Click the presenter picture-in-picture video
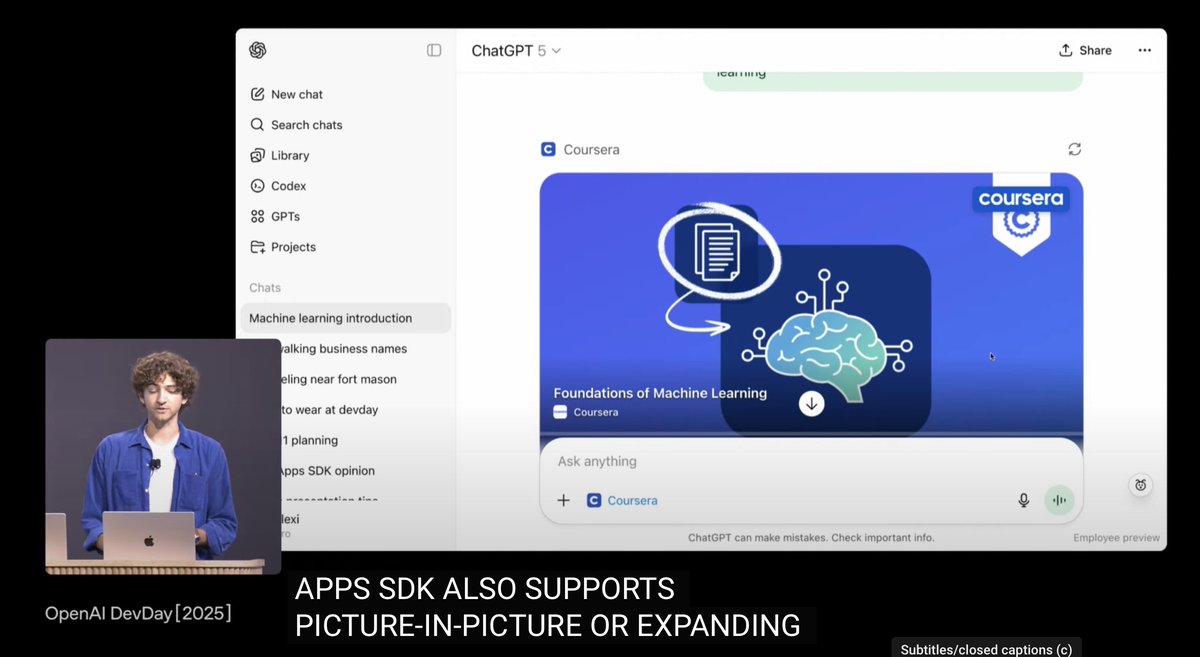1200x657 pixels. click(163, 457)
